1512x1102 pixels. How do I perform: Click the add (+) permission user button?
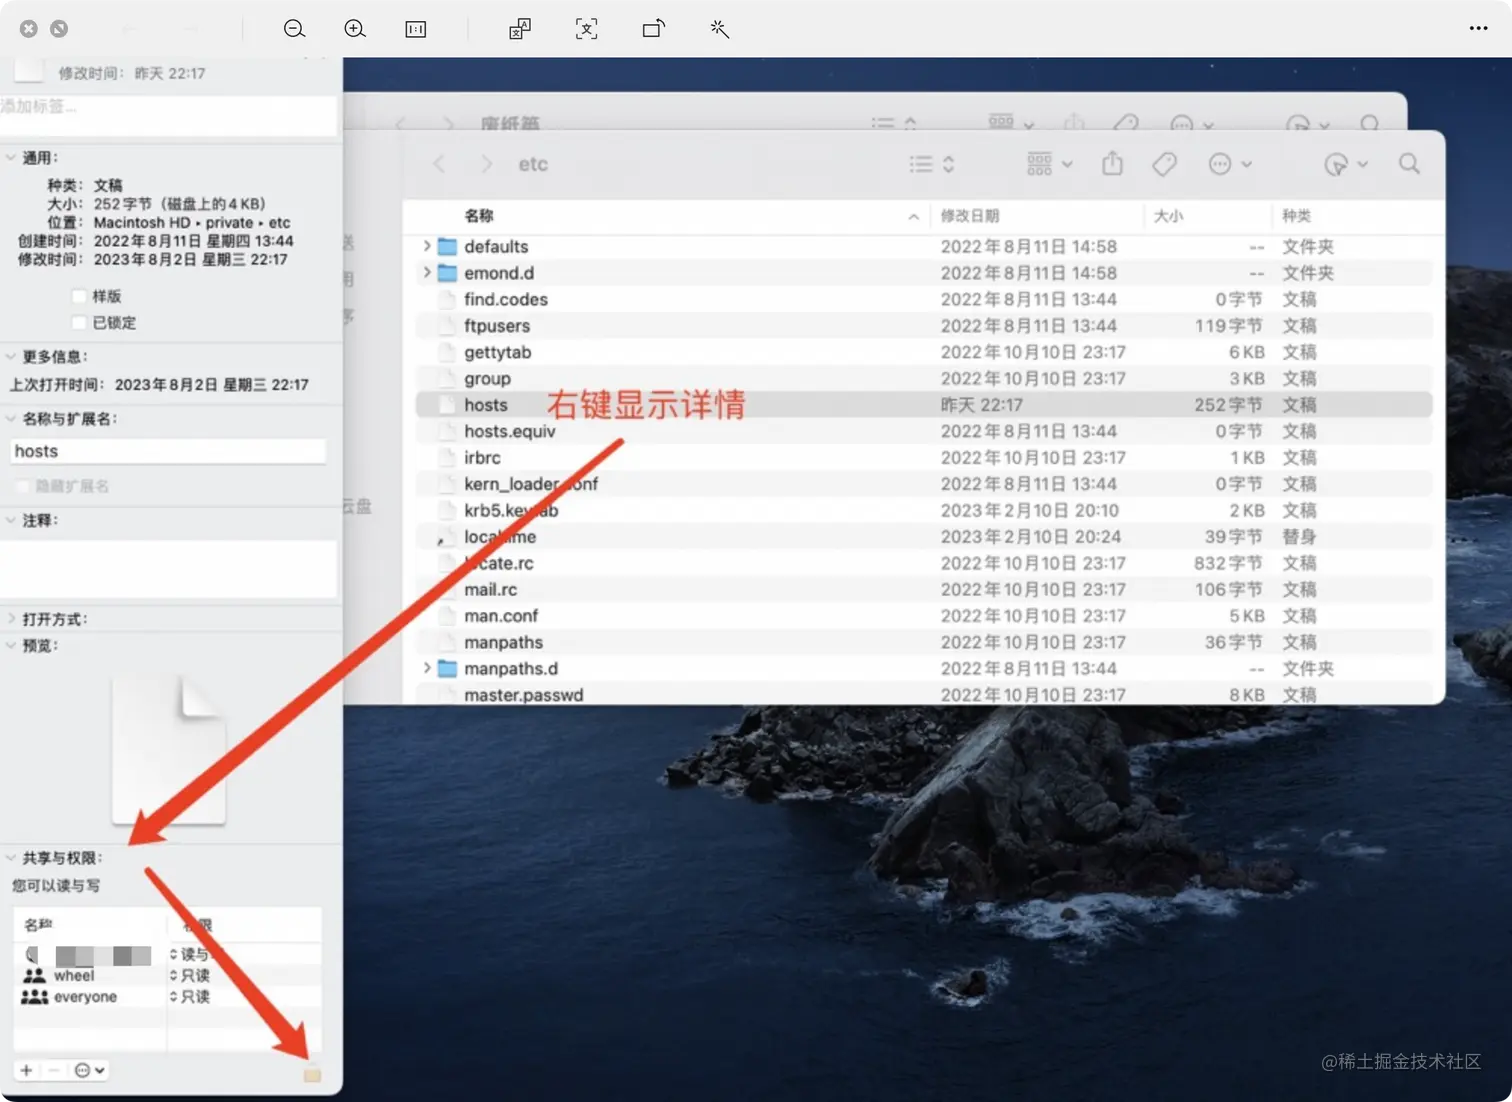pyautogui.click(x=26, y=1070)
